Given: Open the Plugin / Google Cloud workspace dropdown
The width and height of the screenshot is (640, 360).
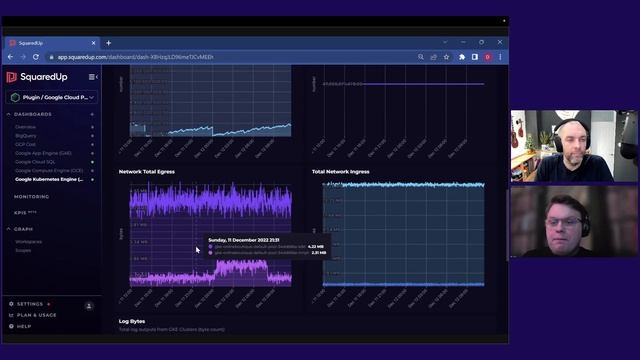Looking at the screenshot, I should [52, 97].
